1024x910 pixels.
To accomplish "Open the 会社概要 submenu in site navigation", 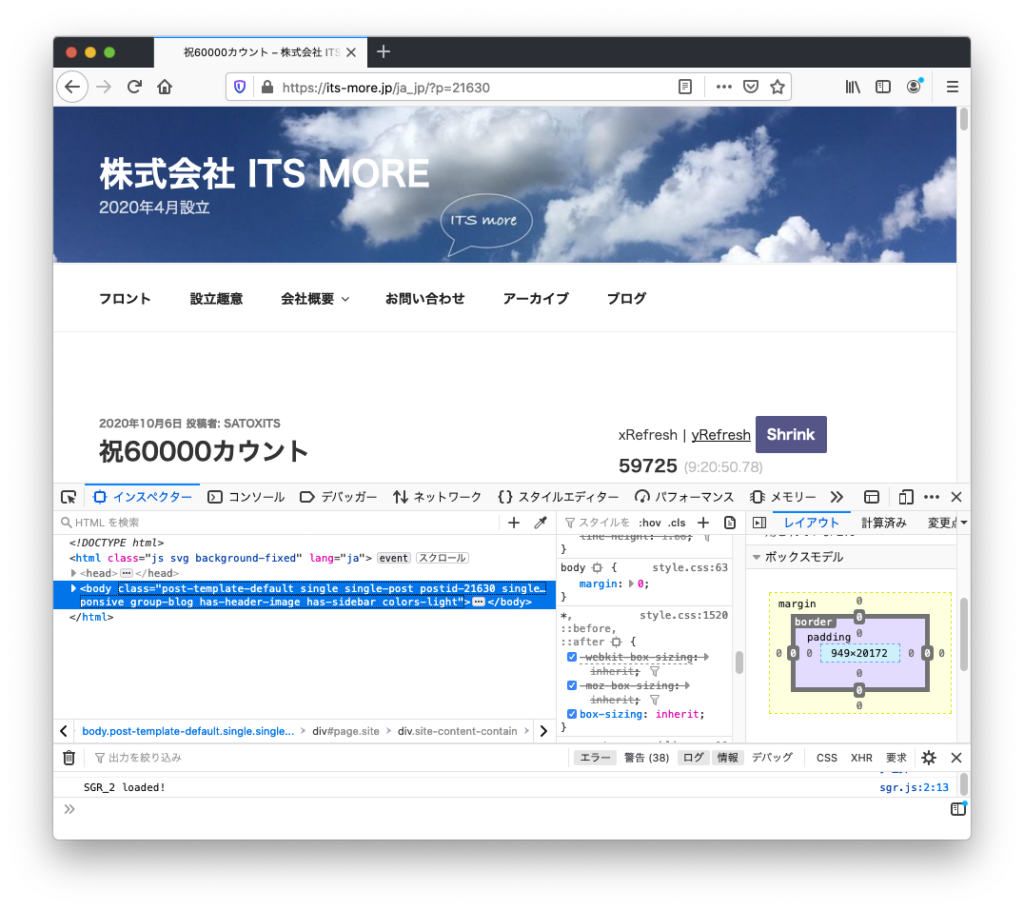I will 315,299.
